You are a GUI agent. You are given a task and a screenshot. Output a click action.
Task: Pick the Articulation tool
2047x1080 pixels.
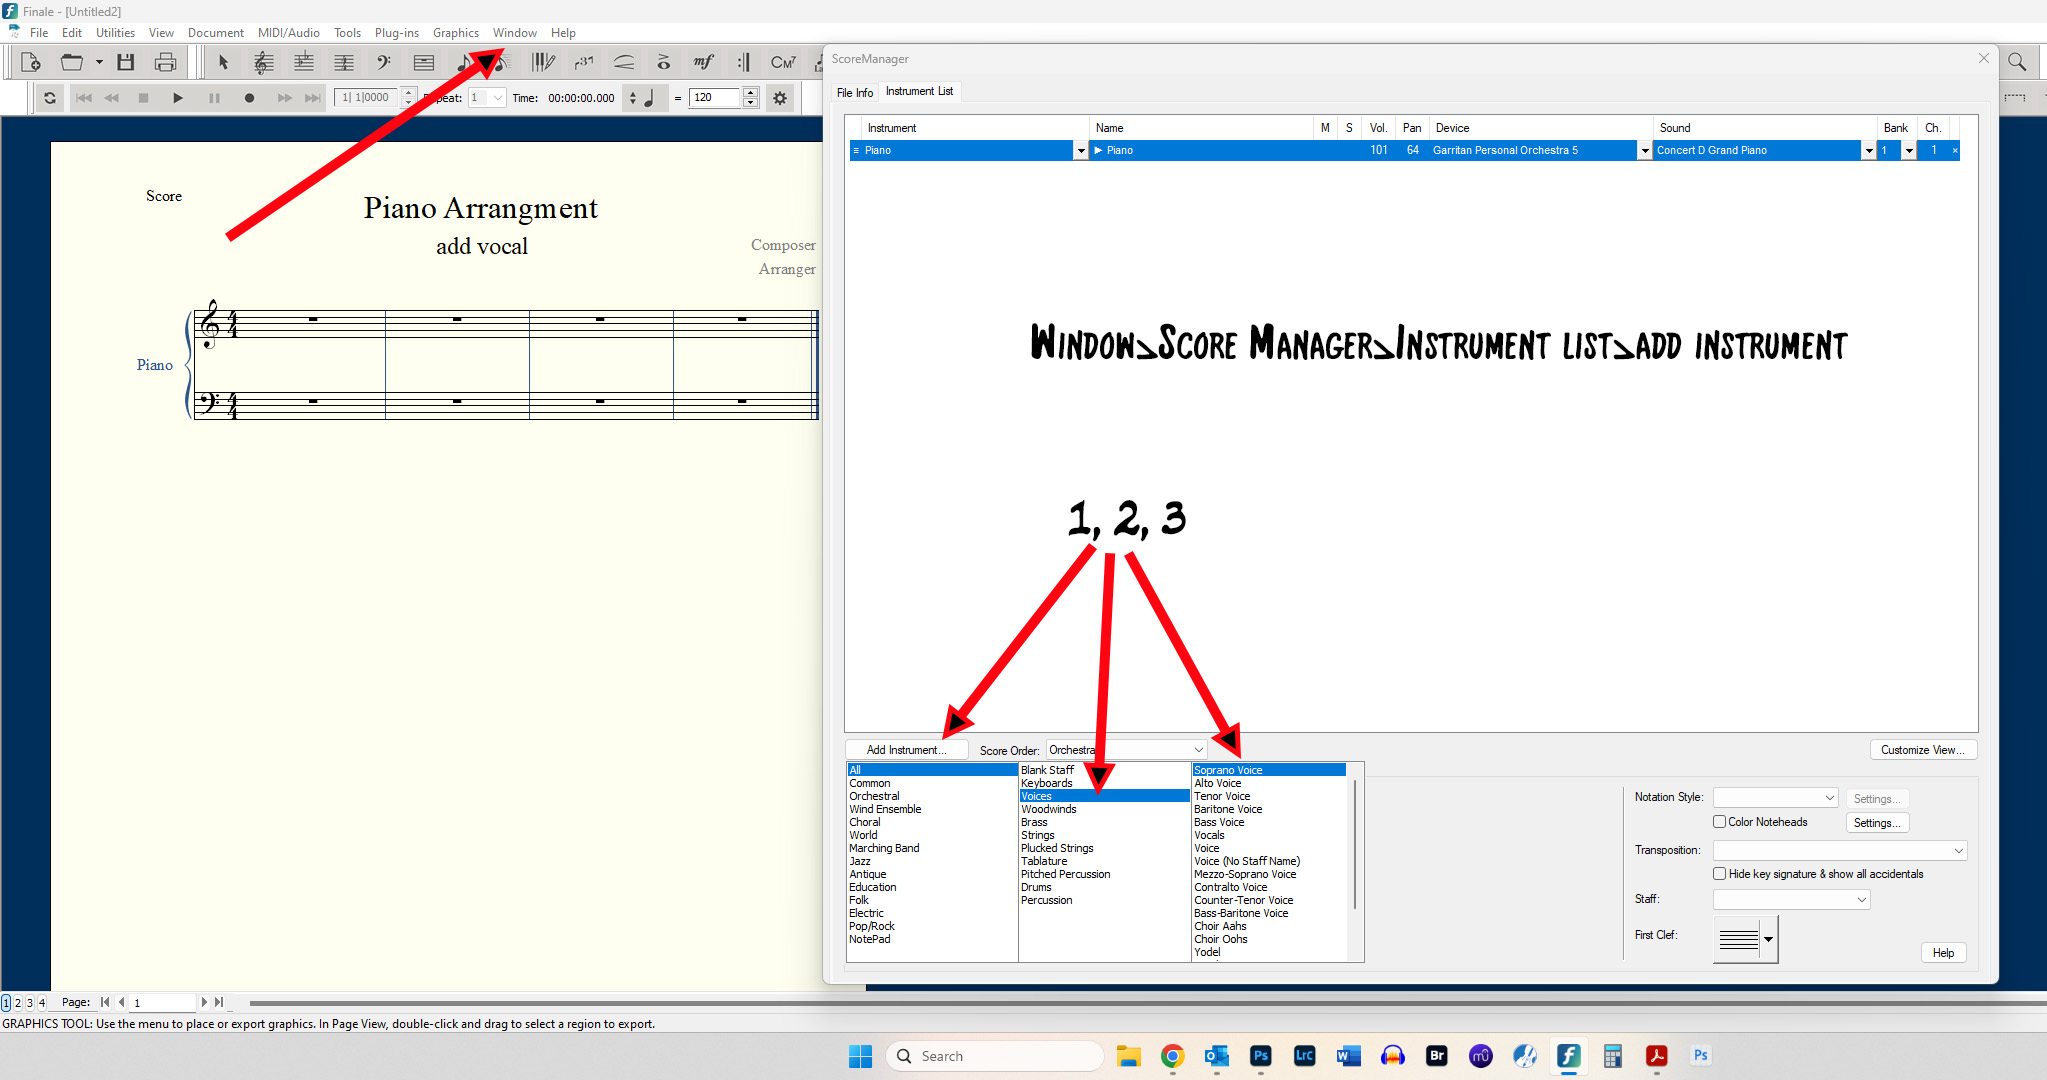[x=663, y=63]
